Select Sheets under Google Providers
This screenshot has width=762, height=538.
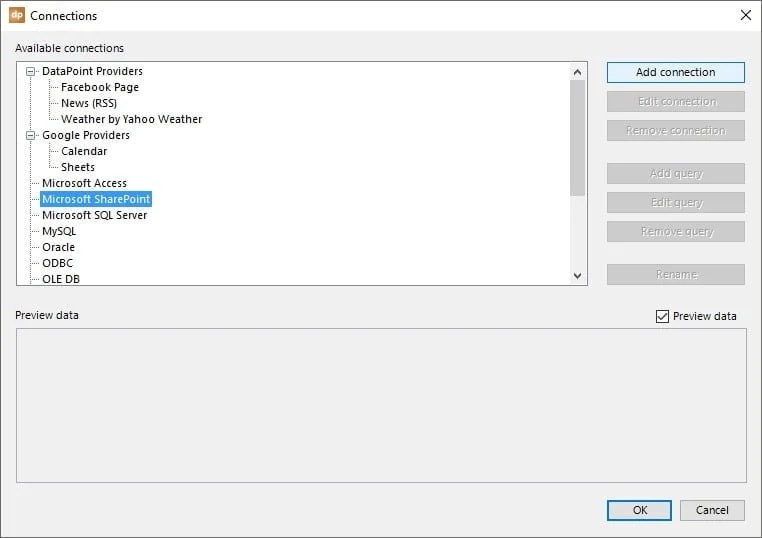point(78,167)
